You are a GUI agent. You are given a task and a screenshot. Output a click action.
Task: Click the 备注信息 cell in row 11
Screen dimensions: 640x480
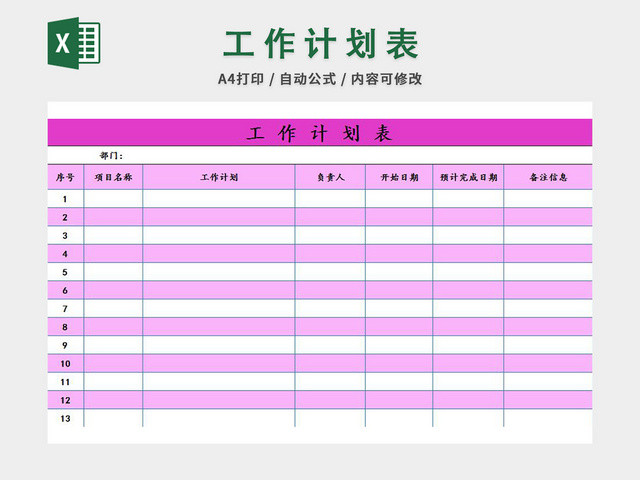pos(548,382)
